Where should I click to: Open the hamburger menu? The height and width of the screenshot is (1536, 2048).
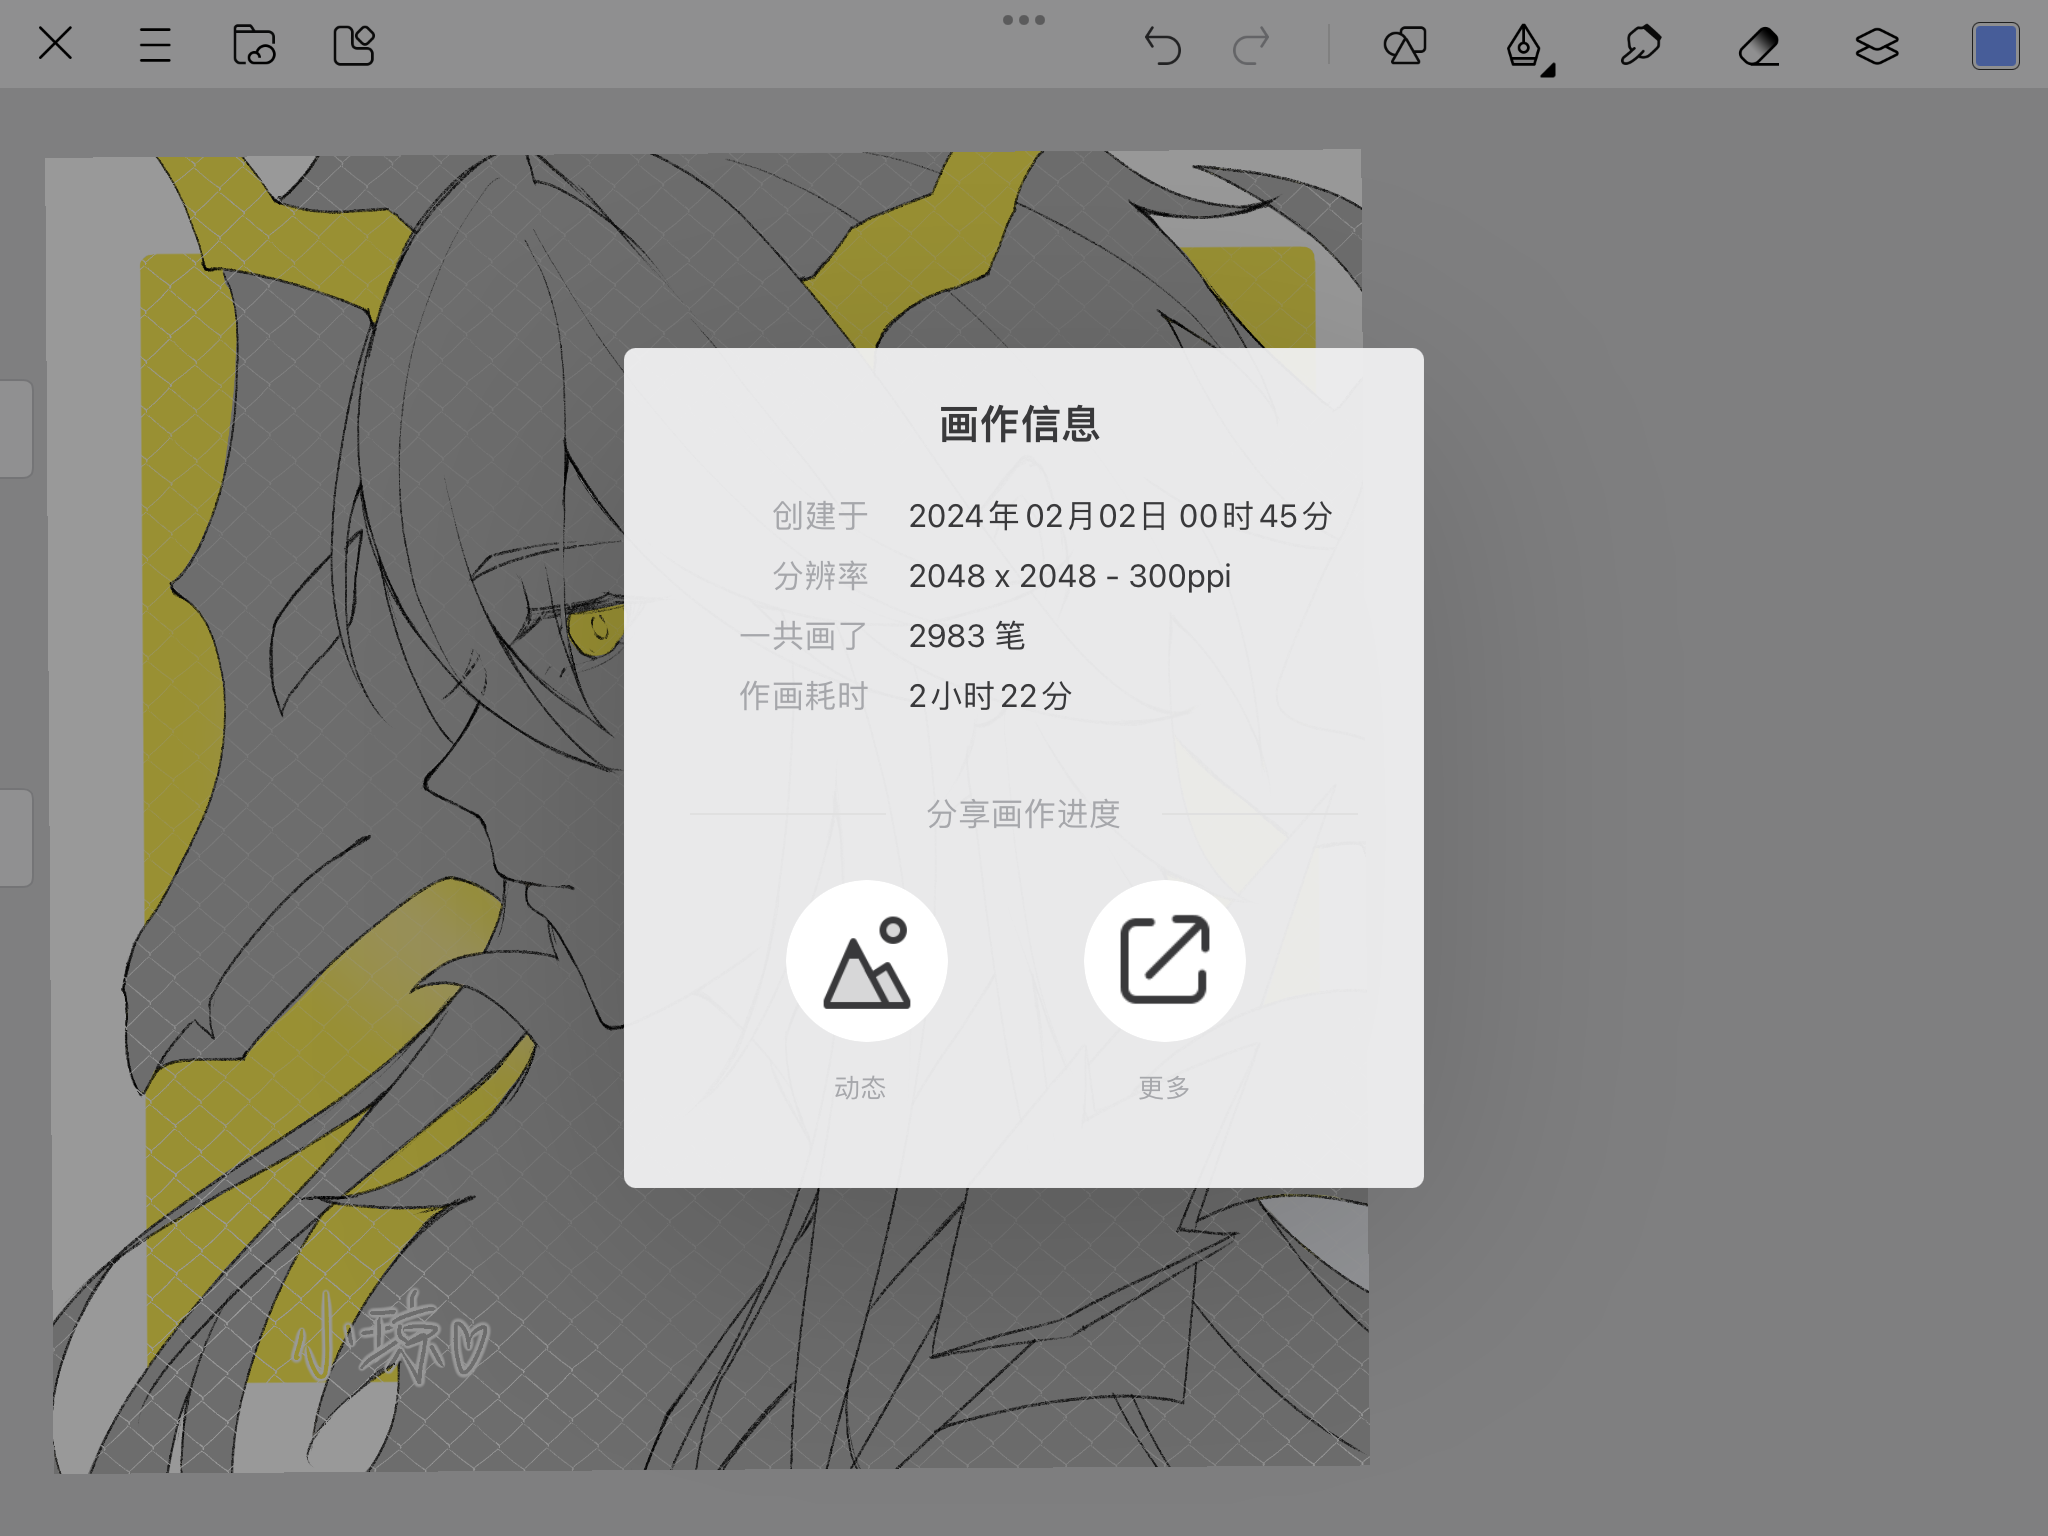[x=155, y=45]
